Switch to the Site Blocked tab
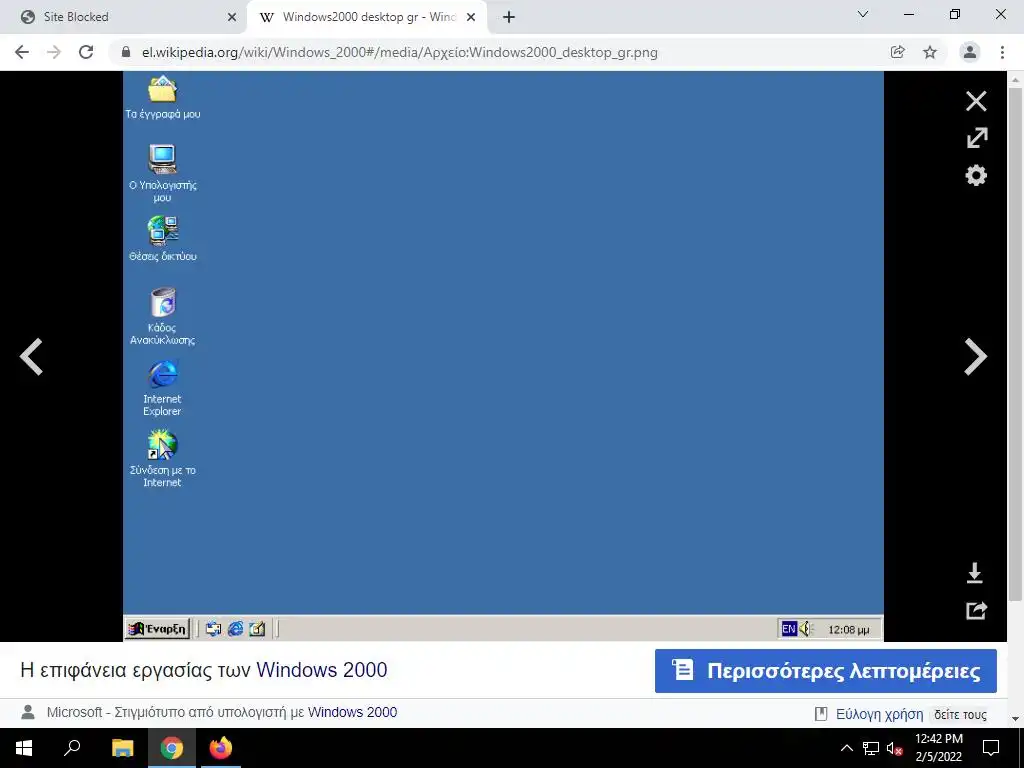This screenshot has height=768, width=1024. [124, 17]
